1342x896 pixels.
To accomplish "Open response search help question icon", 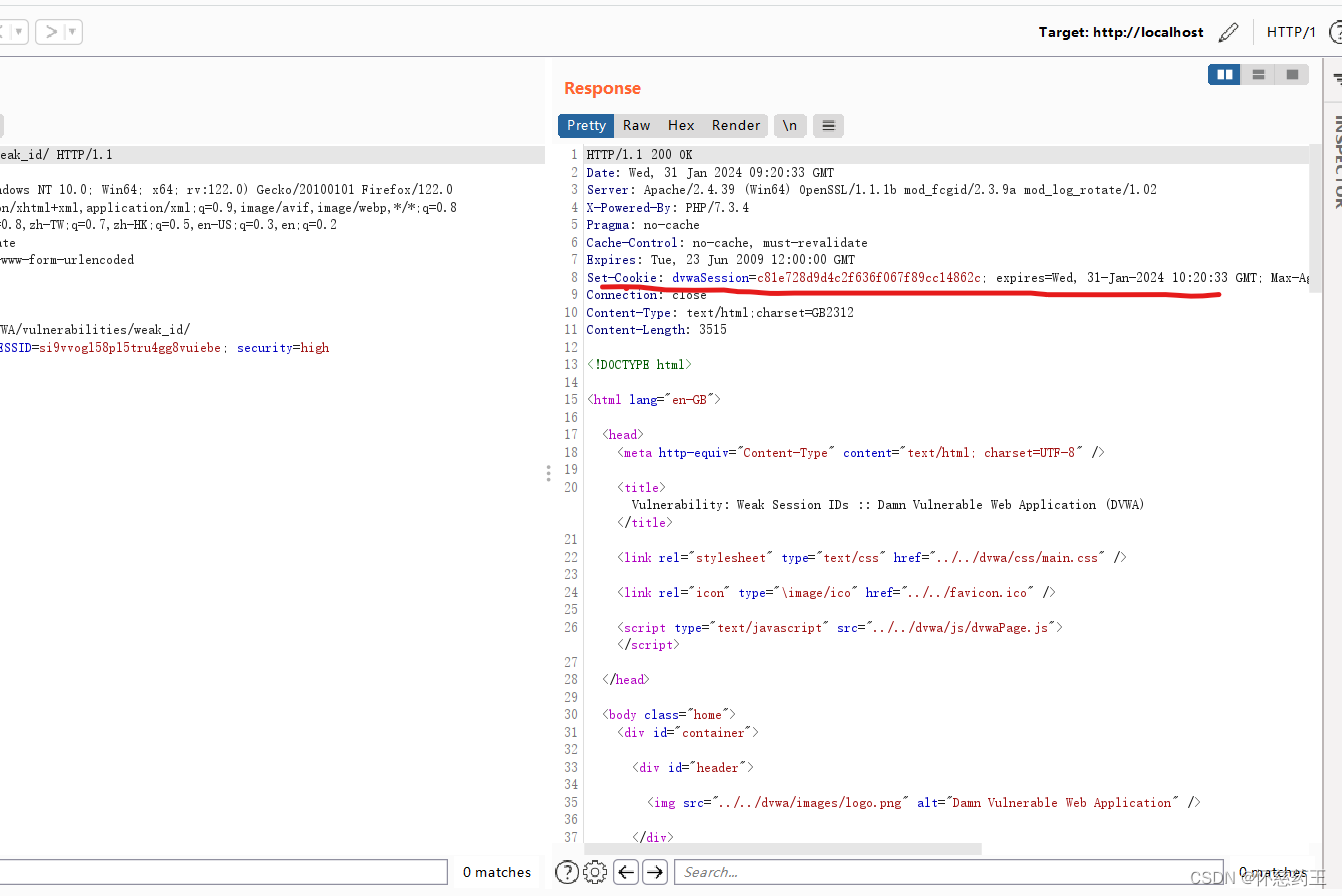I will (x=566, y=872).
